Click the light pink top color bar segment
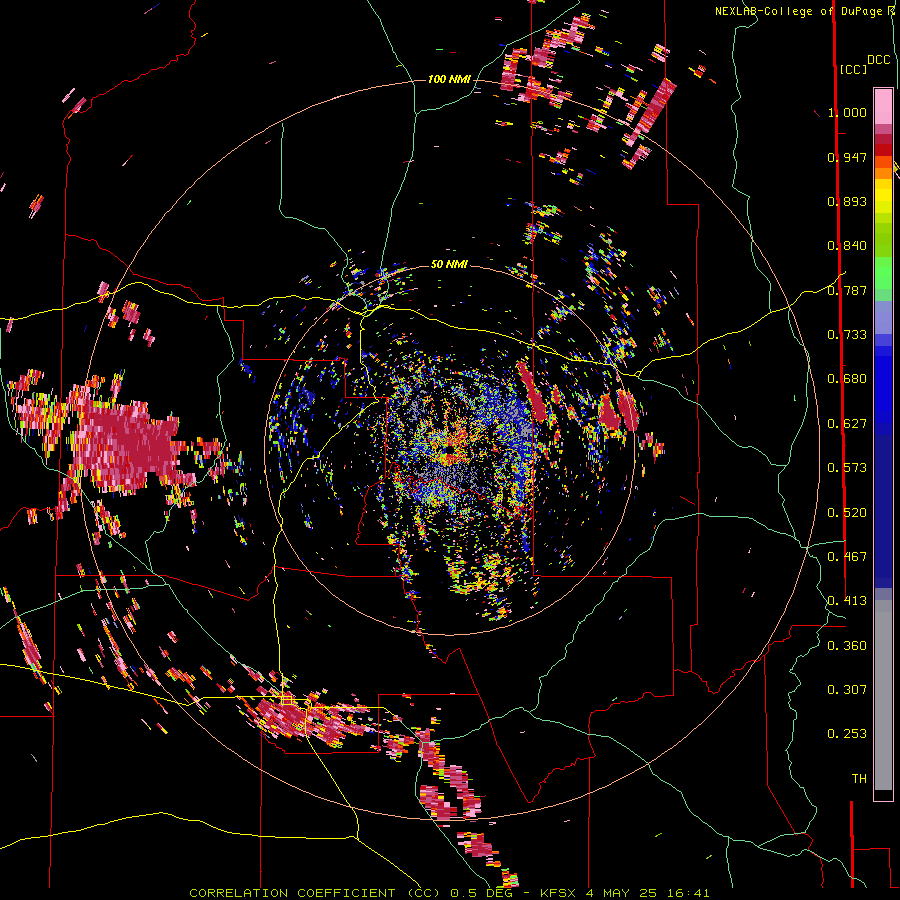Viewport: 900px width, 900px height. tap(883, 107)
